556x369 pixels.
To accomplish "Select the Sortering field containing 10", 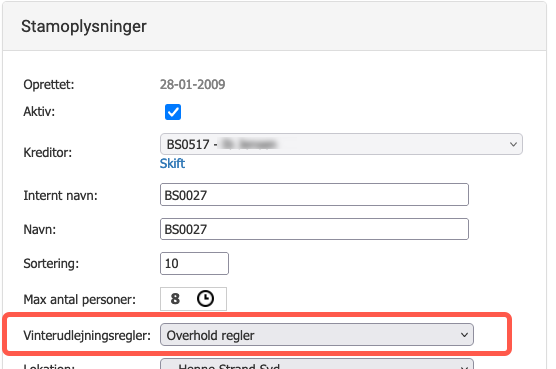I will point(194,263).
